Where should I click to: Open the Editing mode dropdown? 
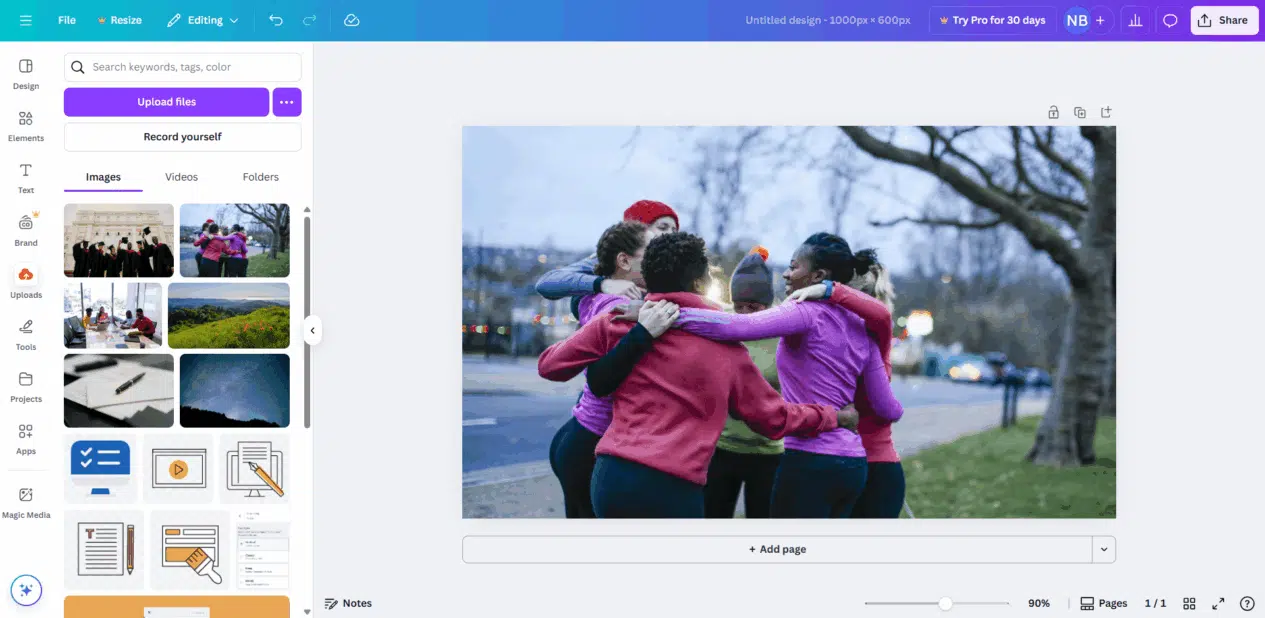pos(203,19)
